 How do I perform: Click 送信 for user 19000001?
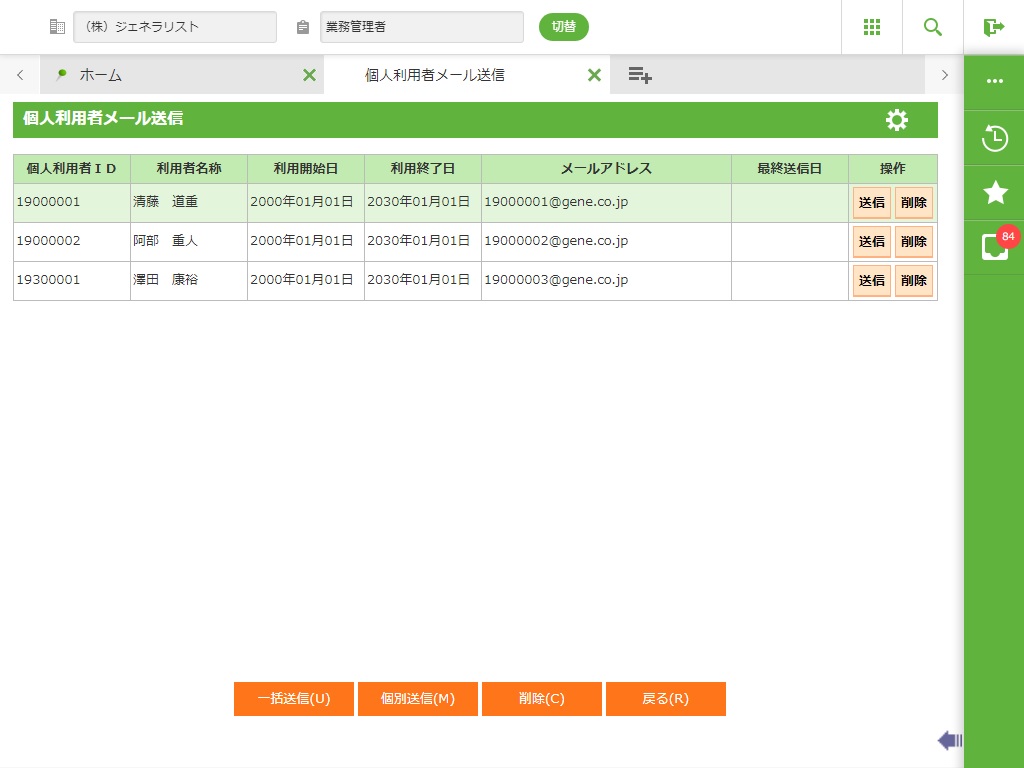tap(871, 202)
